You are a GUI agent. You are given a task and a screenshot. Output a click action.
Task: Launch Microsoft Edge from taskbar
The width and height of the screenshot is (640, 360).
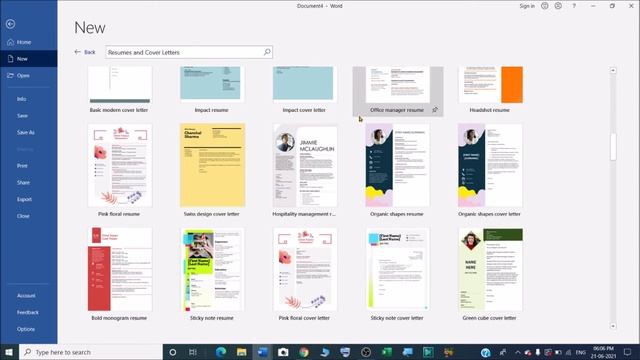[x=221, y=352]
